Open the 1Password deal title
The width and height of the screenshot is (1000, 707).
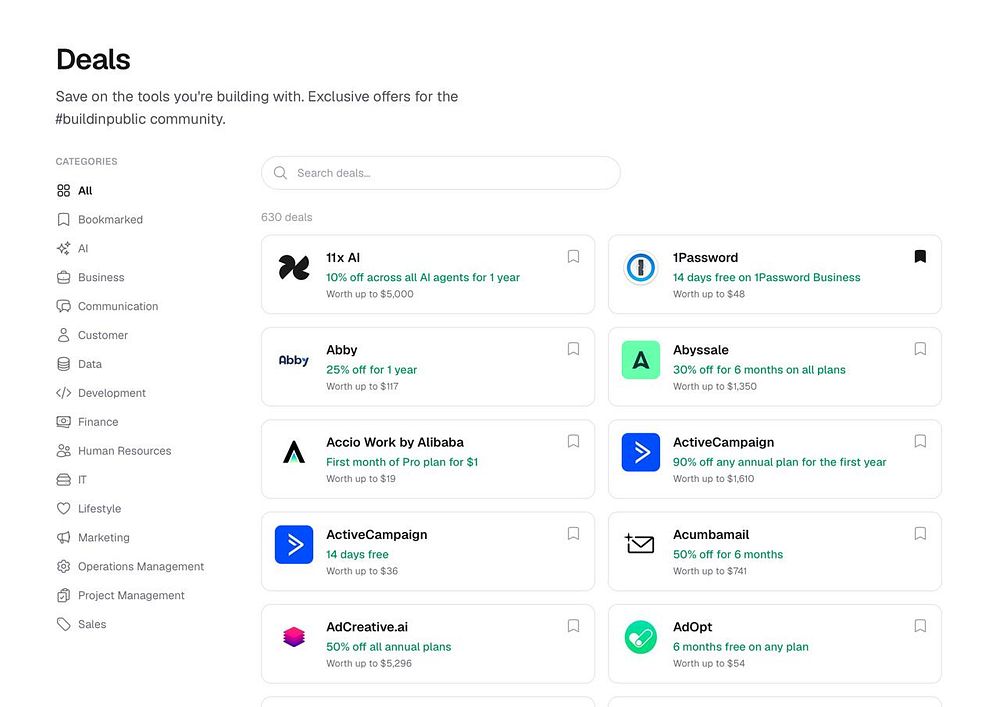705,258
